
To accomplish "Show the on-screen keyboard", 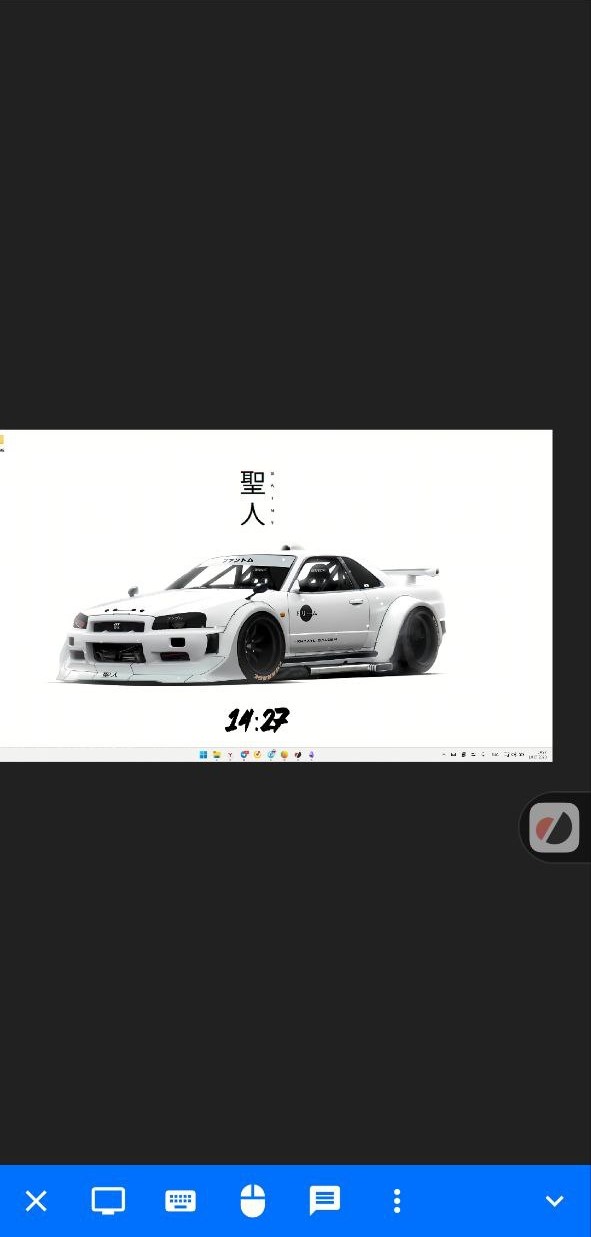I will click(x=180, y=1200).
